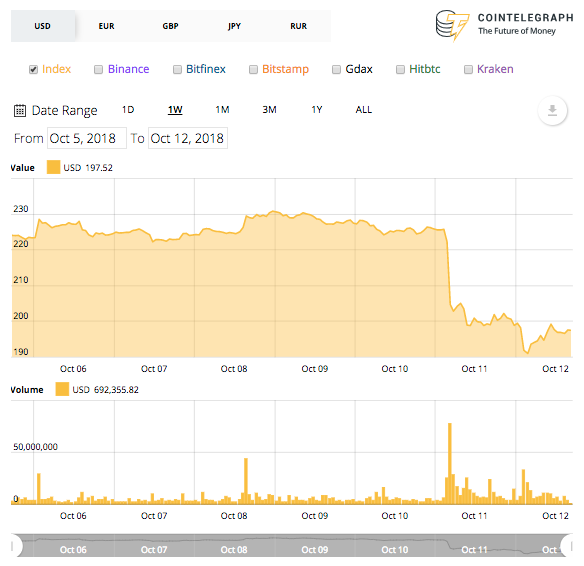Click the COINTELEGRAPH brand name
The width and height of the screenshot is (584, 566).
click(526, 18)
